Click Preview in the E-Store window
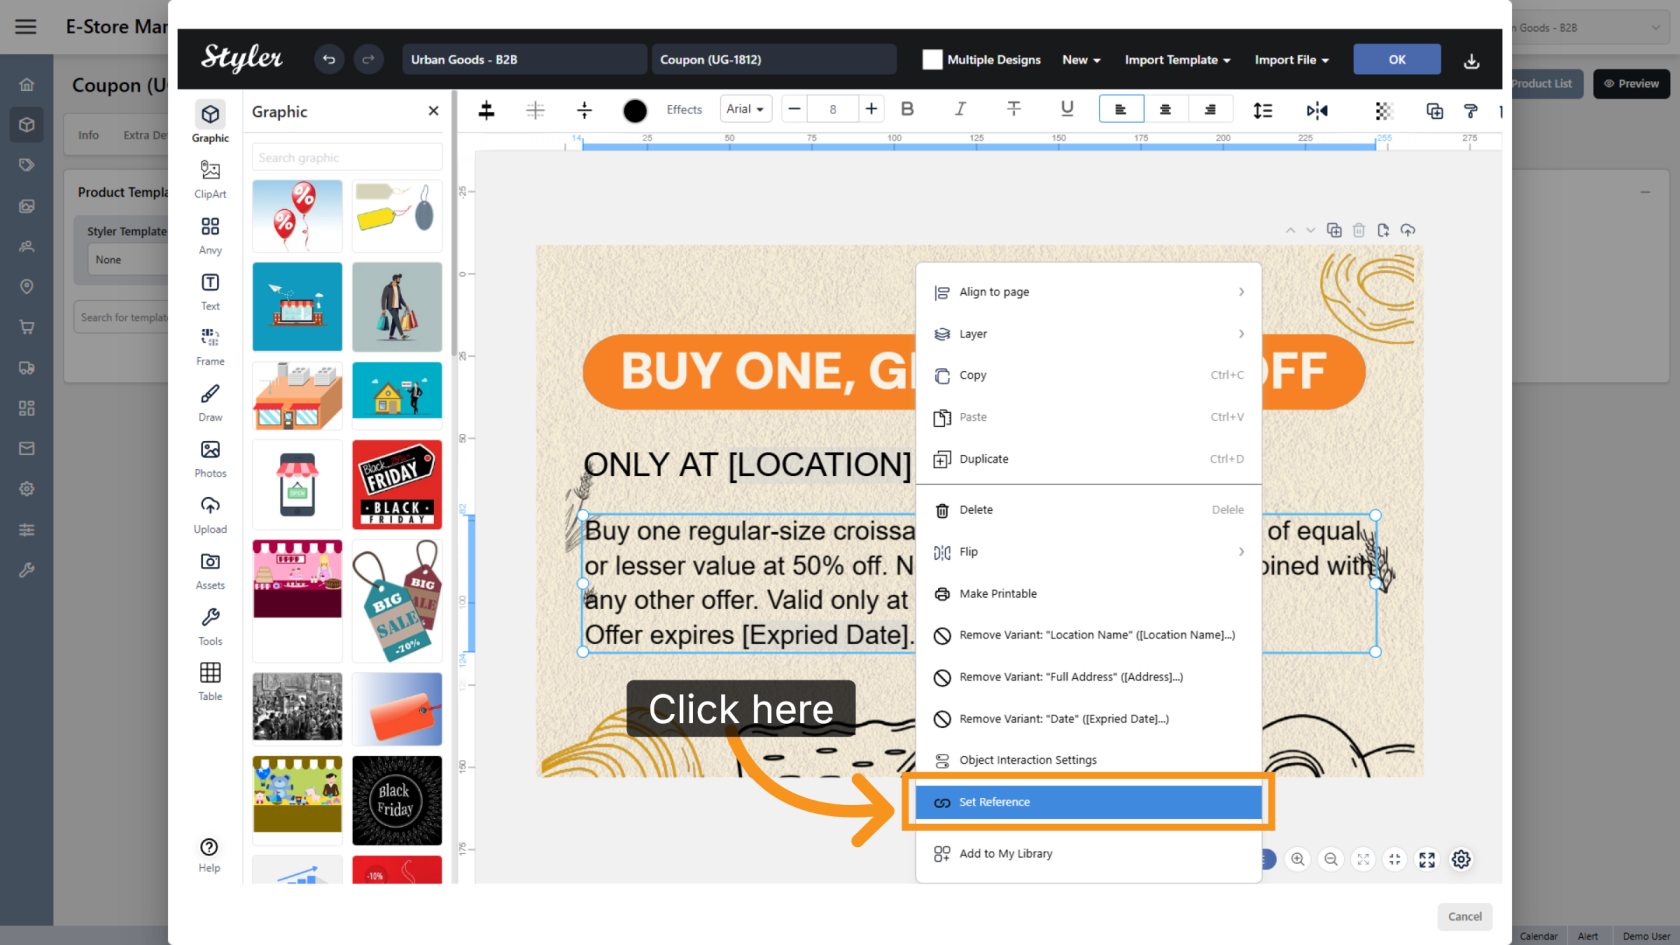1680x945 pixels. coord(1632,84)
